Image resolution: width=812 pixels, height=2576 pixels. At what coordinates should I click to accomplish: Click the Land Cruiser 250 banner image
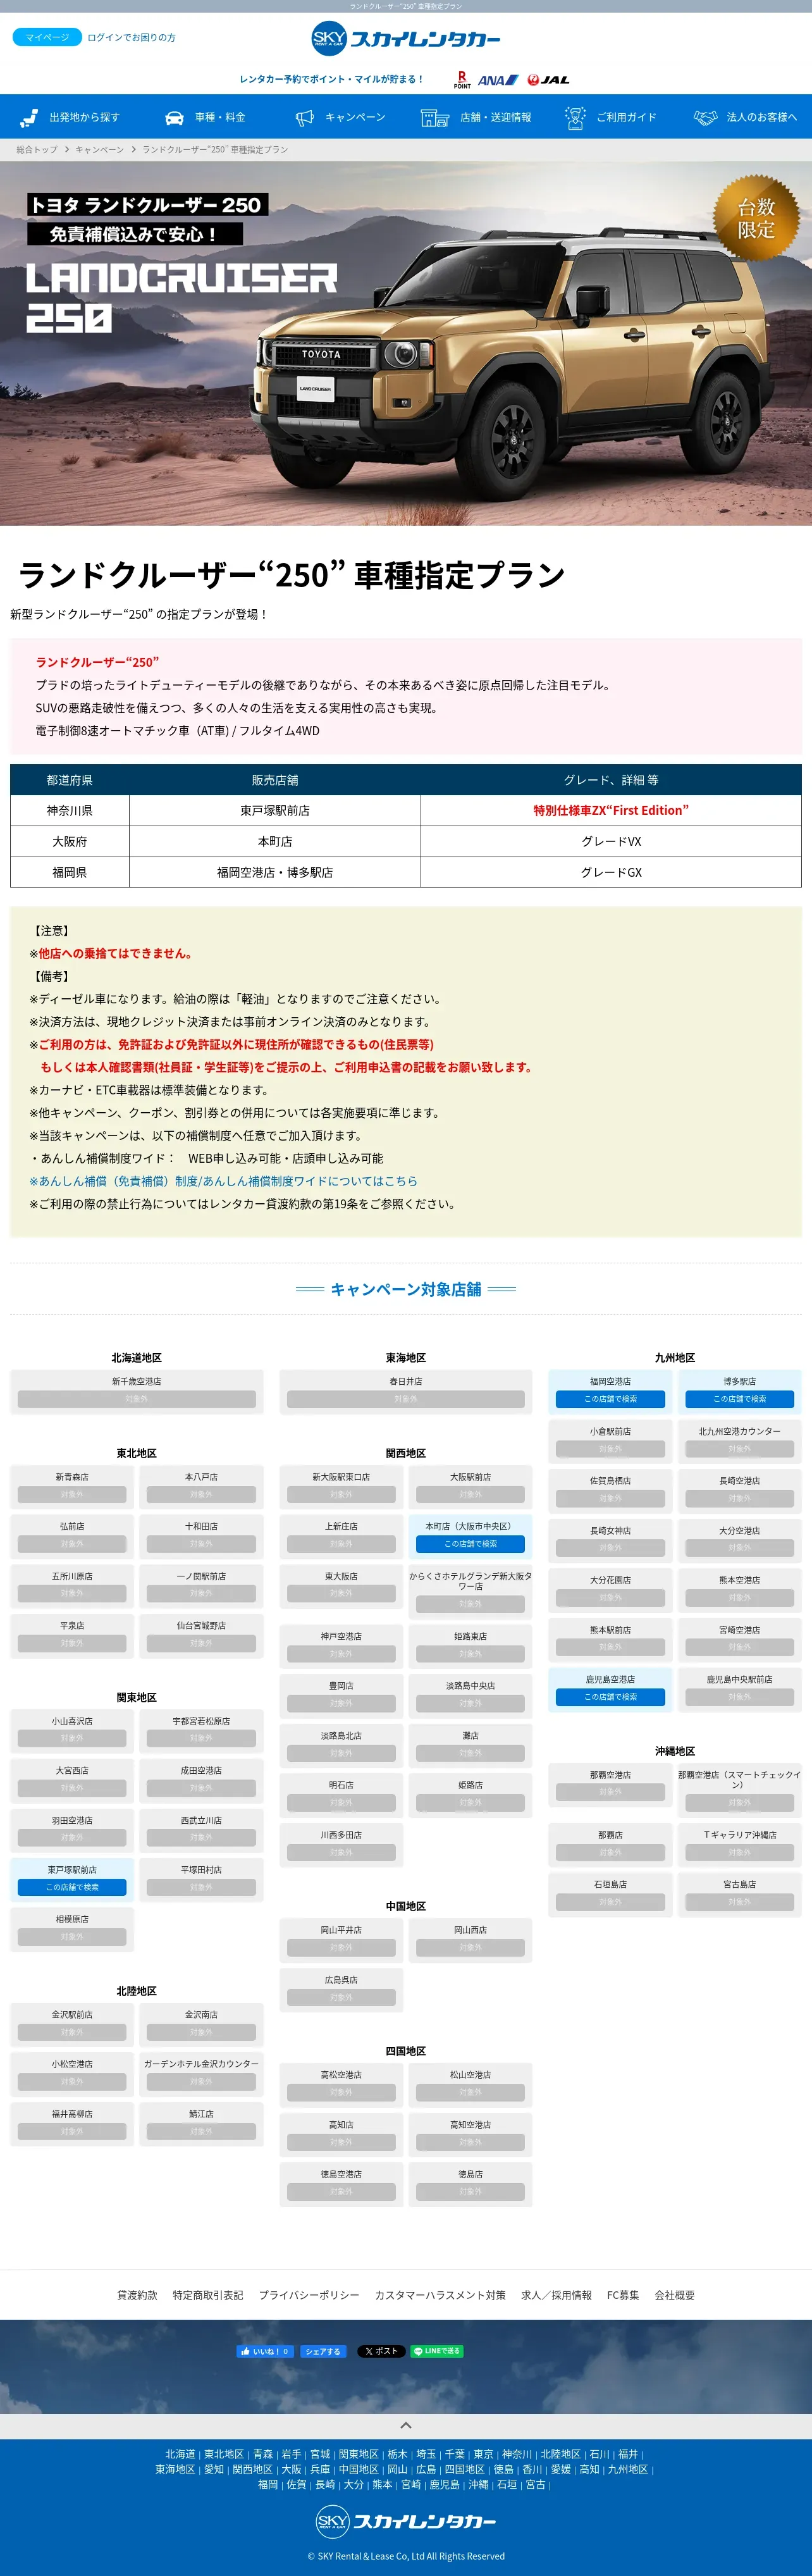pyautogui.click(x=406, y=343)
